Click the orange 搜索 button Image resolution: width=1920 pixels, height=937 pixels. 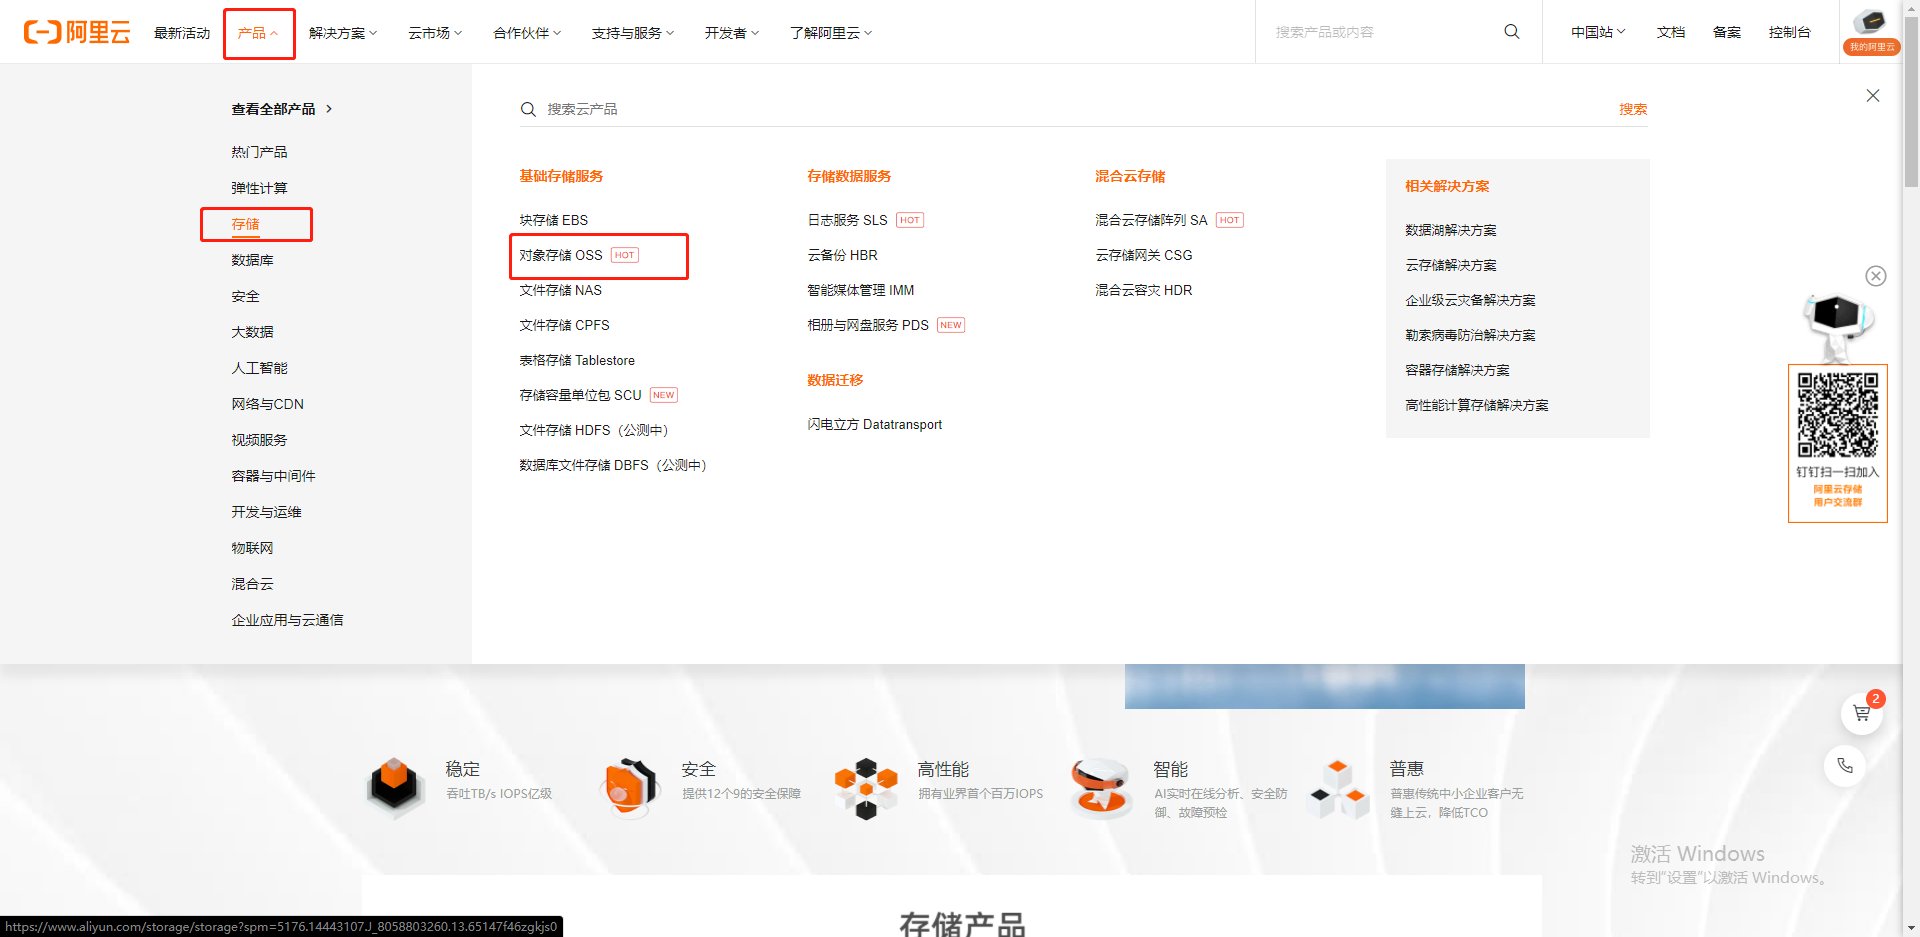[x=1633, y=109]
